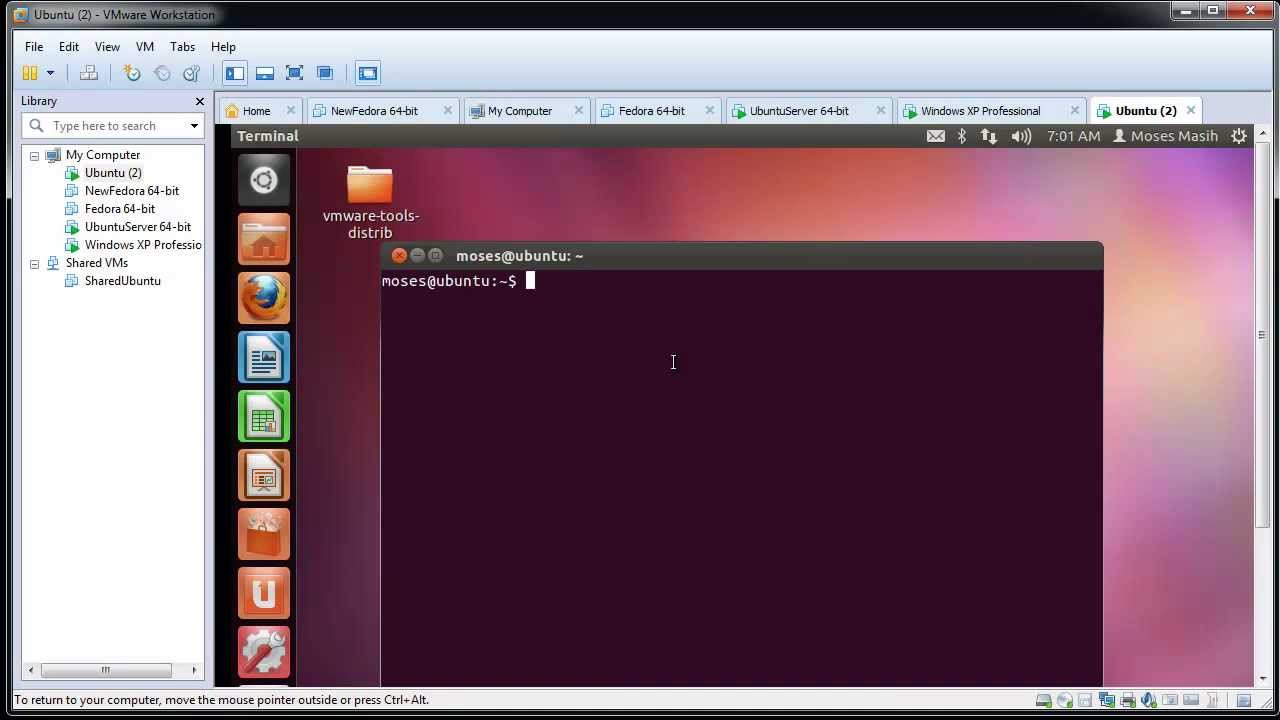
Task: Launch LibreOffice Writer from the launcher
Action: (x=264, y=357)
